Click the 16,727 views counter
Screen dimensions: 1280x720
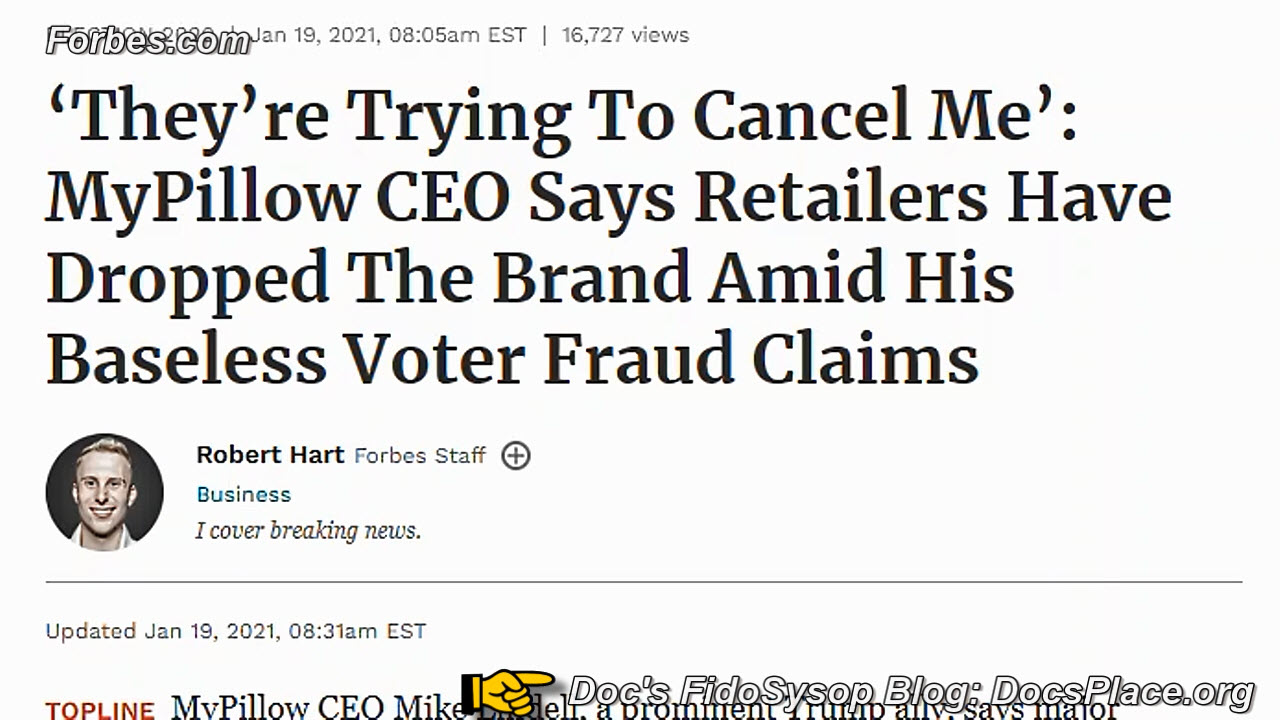coord(625,35)
